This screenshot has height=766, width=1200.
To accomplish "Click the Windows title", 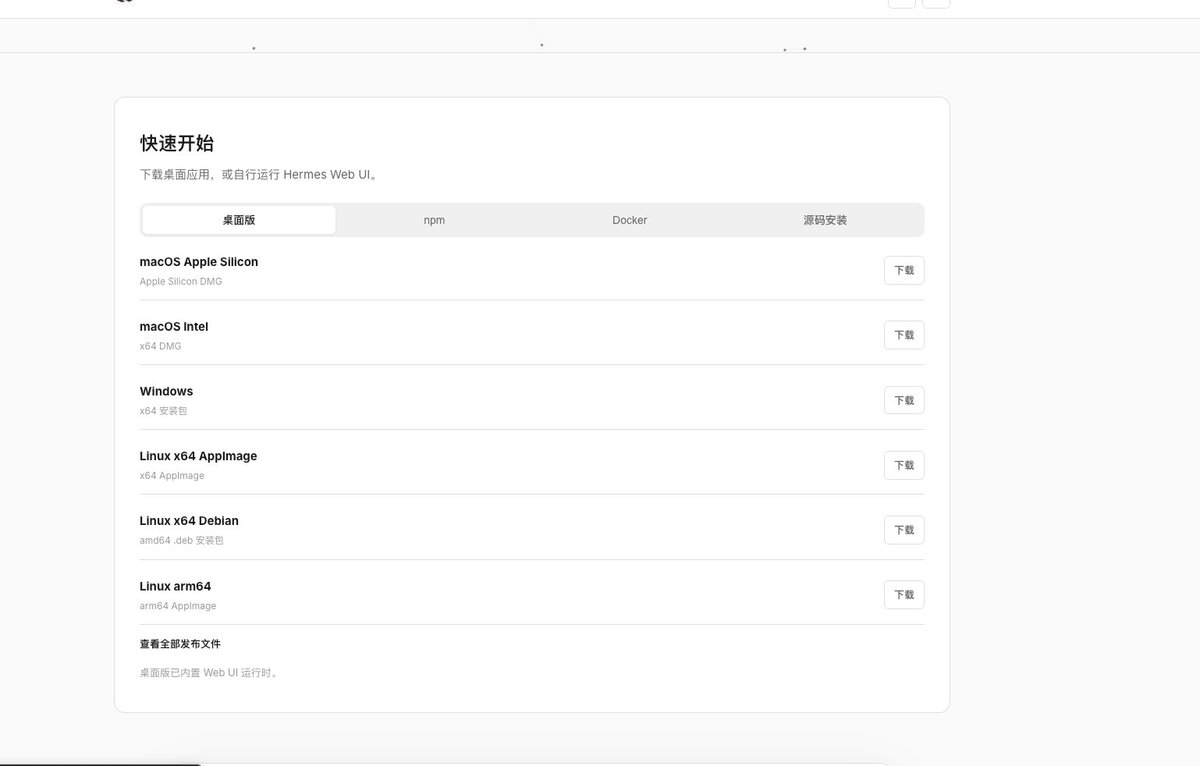I will pos(166,391).
